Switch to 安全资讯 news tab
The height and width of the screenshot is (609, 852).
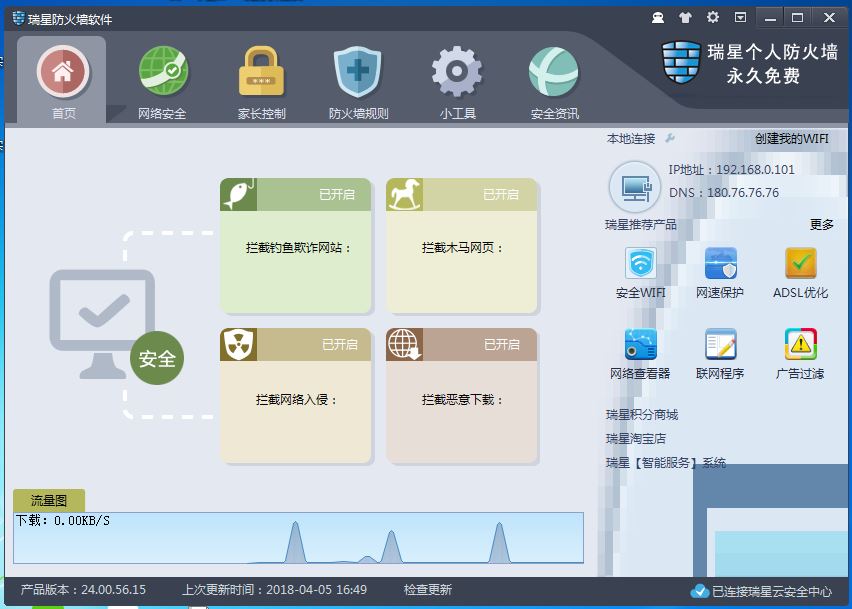tap(554, 81)
